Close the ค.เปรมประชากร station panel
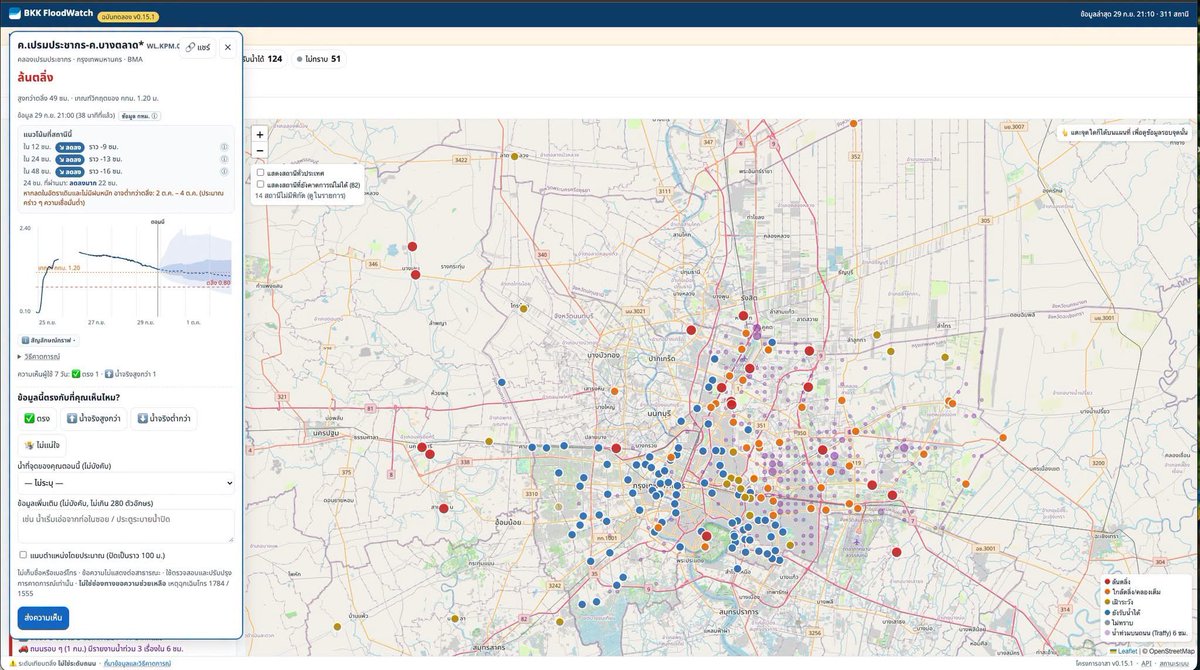Image resolution: width=1200 pixels, height=670 pixels. point(227,47)
